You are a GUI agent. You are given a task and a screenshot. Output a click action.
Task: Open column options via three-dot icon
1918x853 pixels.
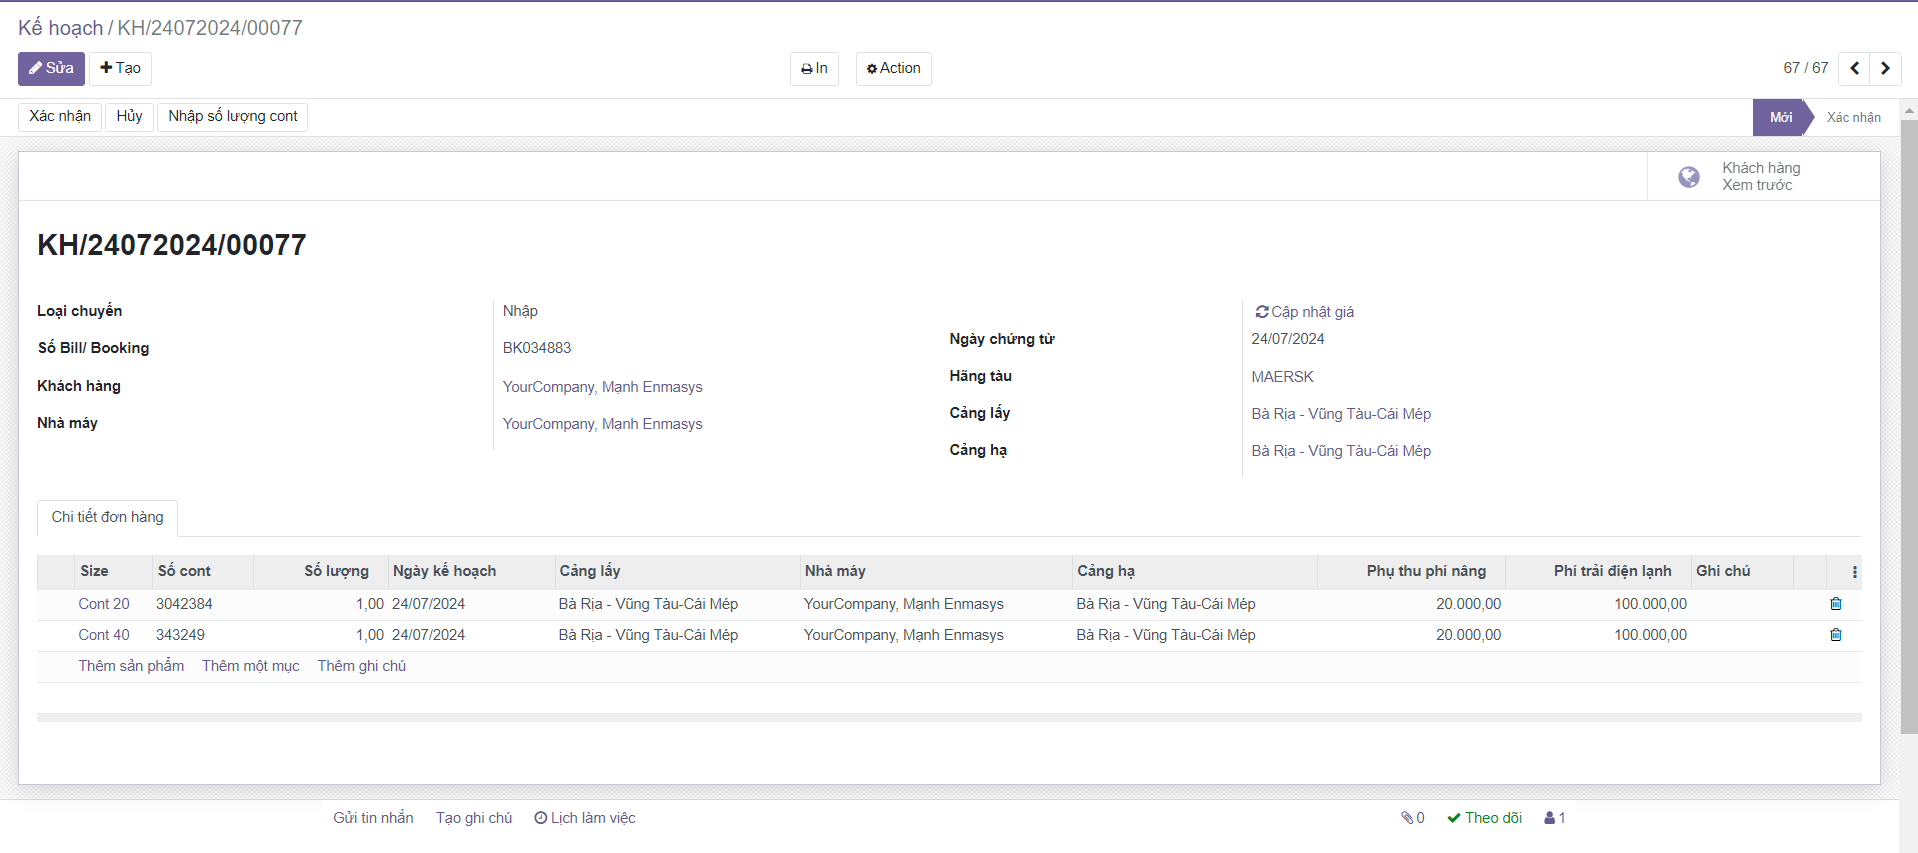point(1854,572)
